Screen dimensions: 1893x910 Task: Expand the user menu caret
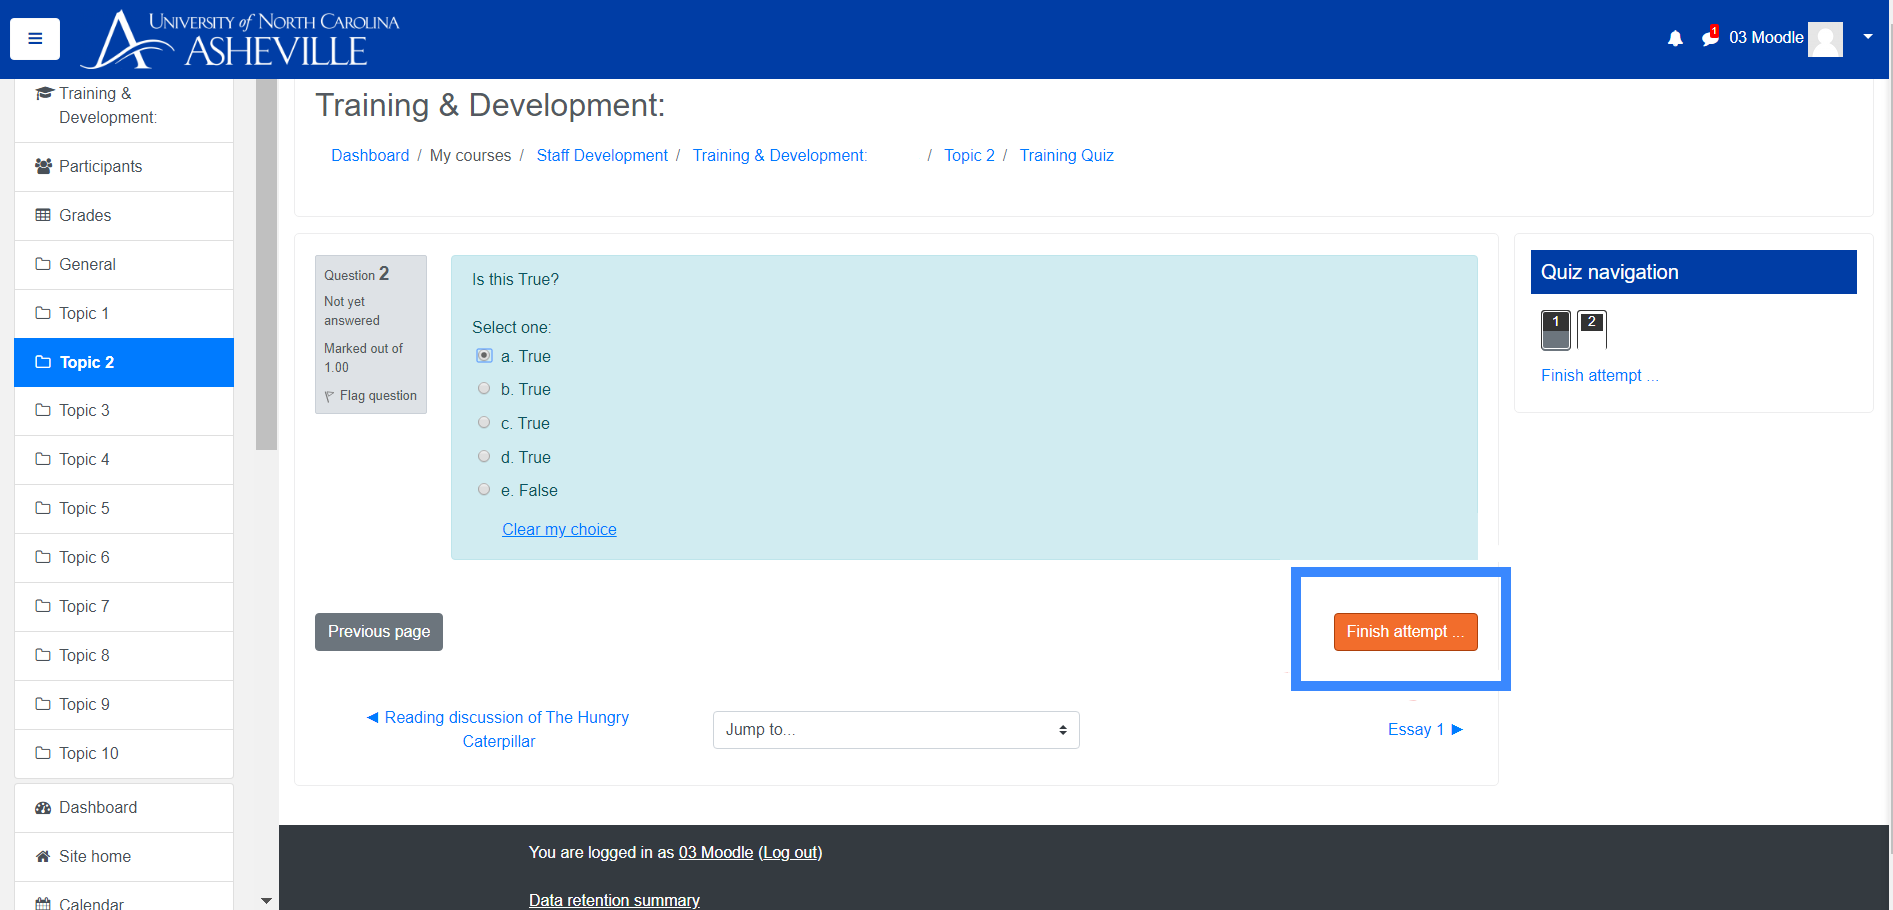click(1867, 37)
